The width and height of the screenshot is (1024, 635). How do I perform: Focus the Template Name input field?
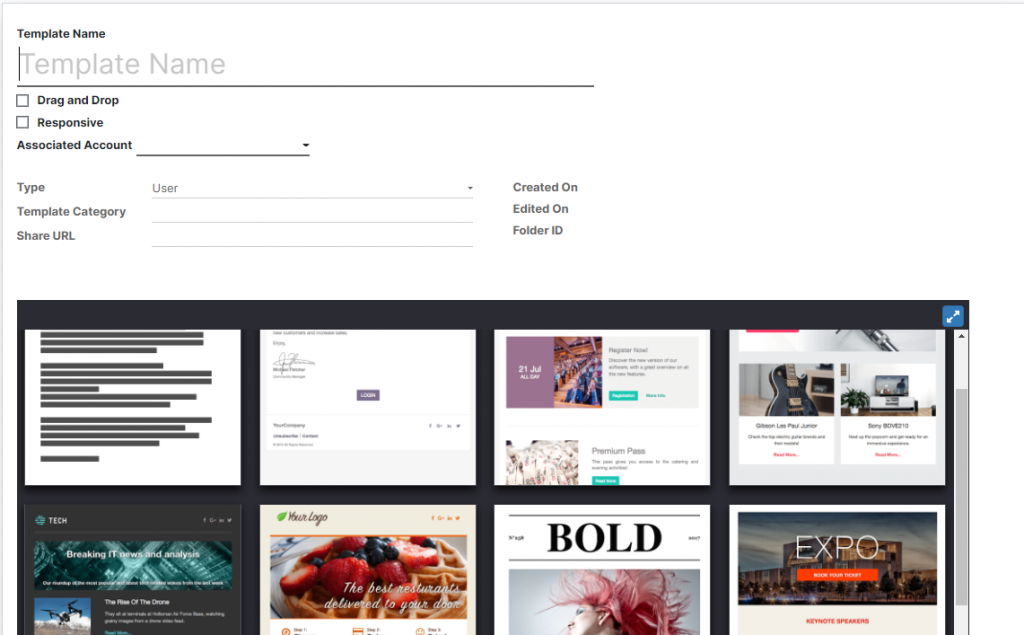(305, 65)
